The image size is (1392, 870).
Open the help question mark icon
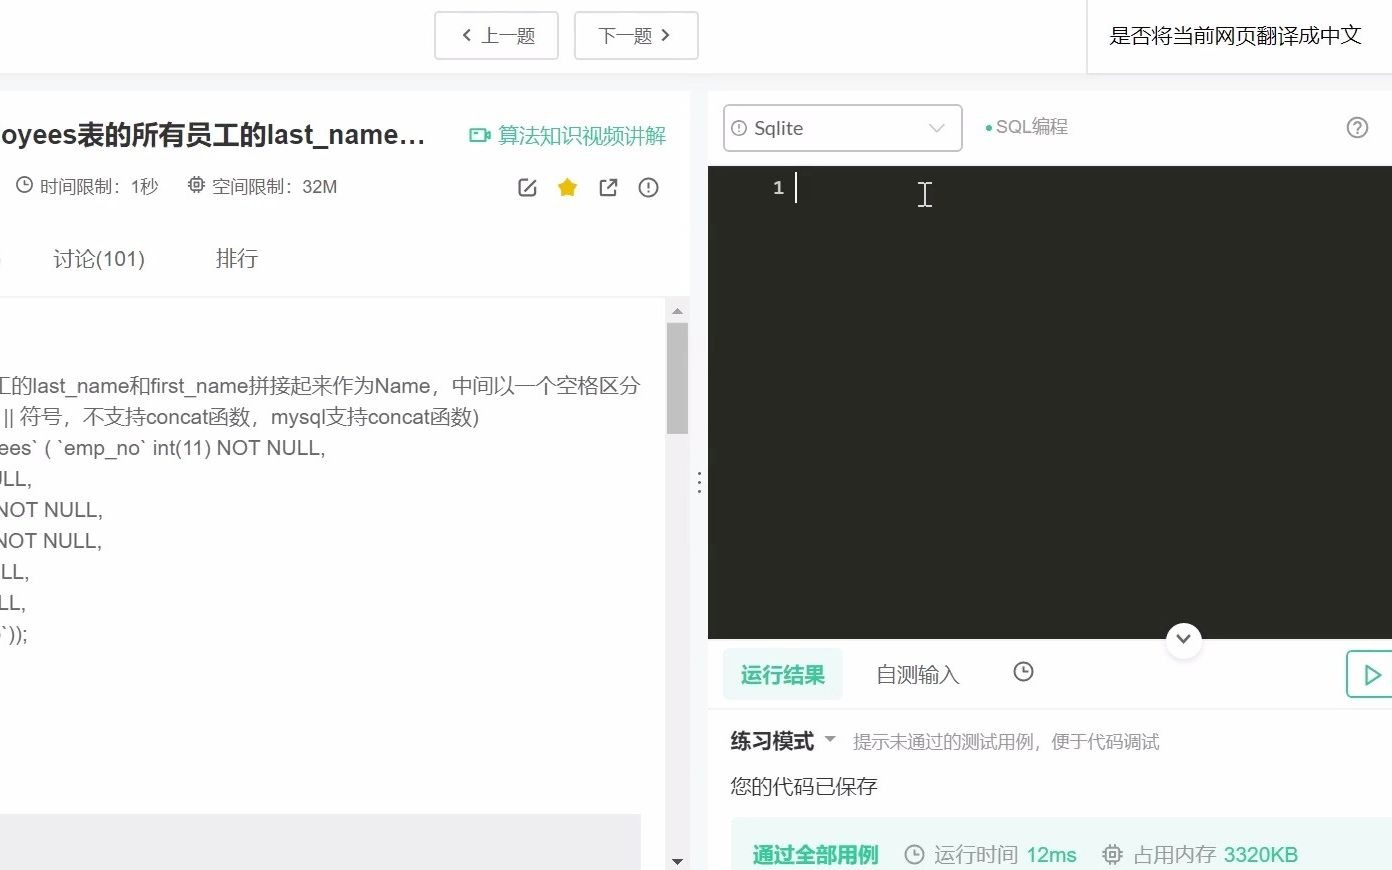(1357, 127)
